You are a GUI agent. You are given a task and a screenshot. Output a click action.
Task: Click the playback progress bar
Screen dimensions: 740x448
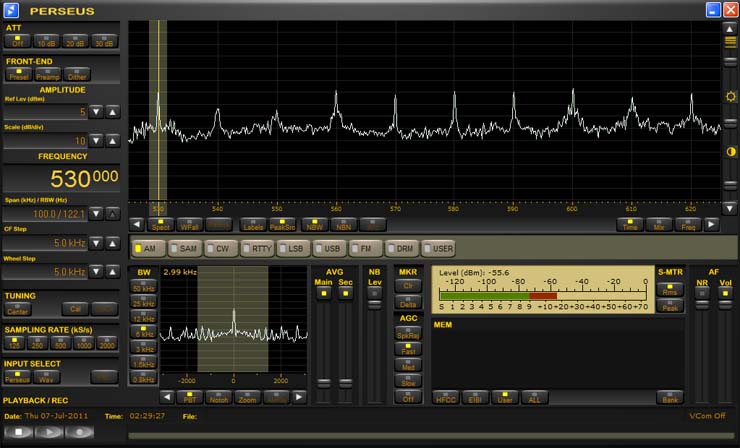coord(432,436)
